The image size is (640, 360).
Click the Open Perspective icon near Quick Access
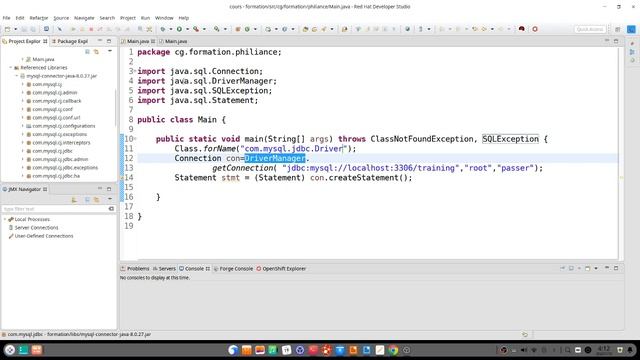(x=618, y=29)
